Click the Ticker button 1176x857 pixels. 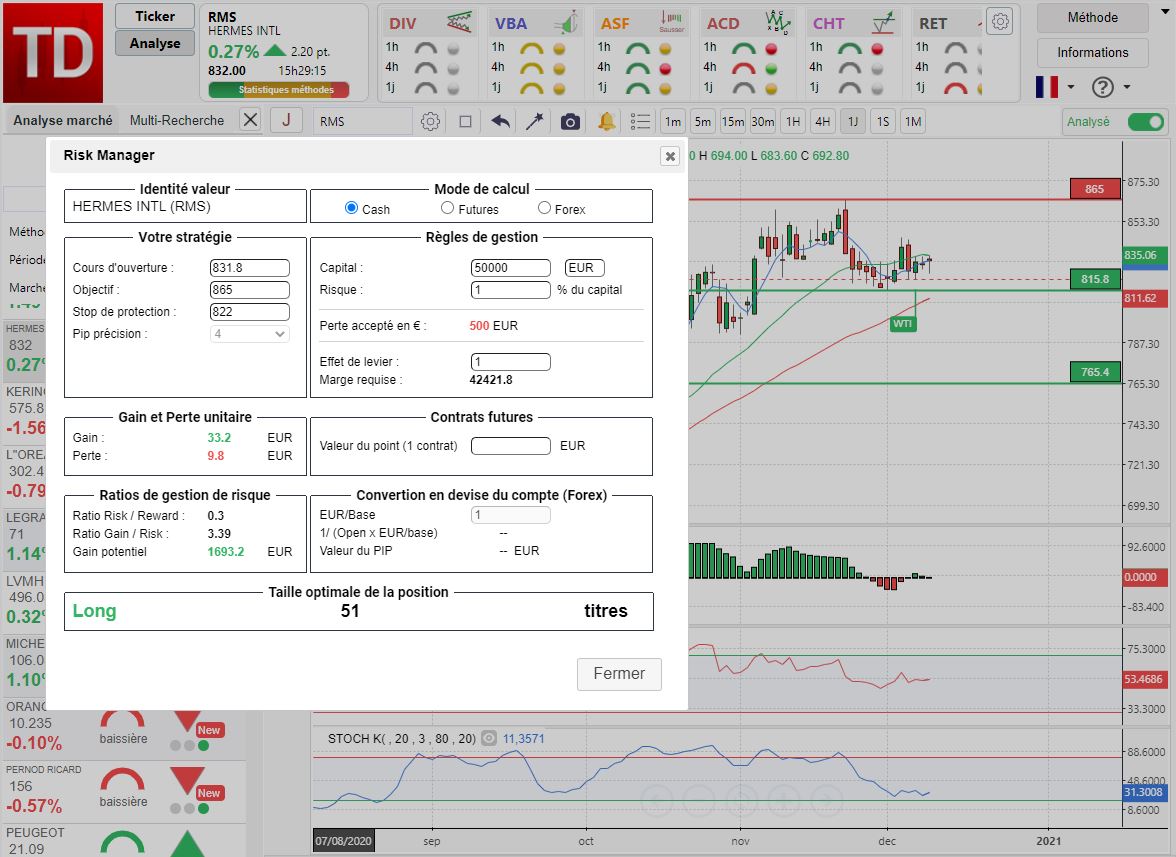pyautogui.click(x=154, y=16)
